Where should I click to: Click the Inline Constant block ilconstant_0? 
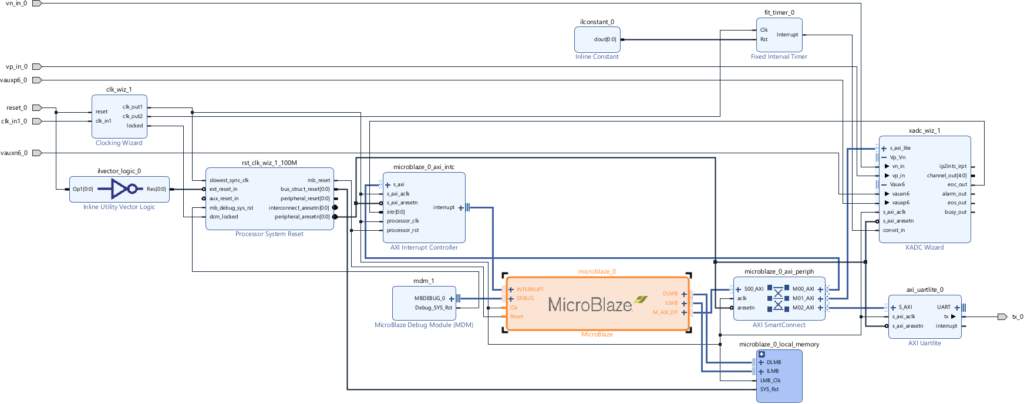[597, 39]
